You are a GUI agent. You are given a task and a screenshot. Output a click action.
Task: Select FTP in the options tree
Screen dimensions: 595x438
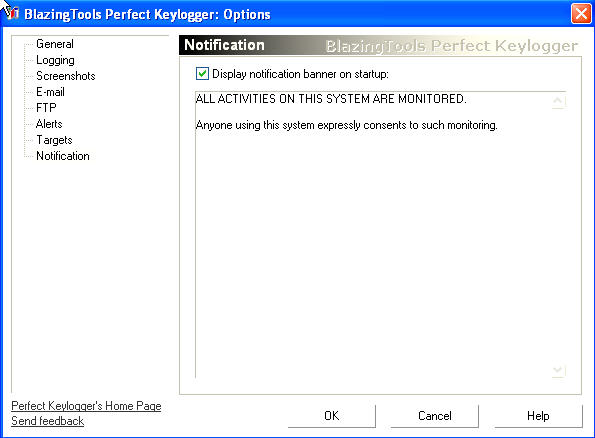46,108
